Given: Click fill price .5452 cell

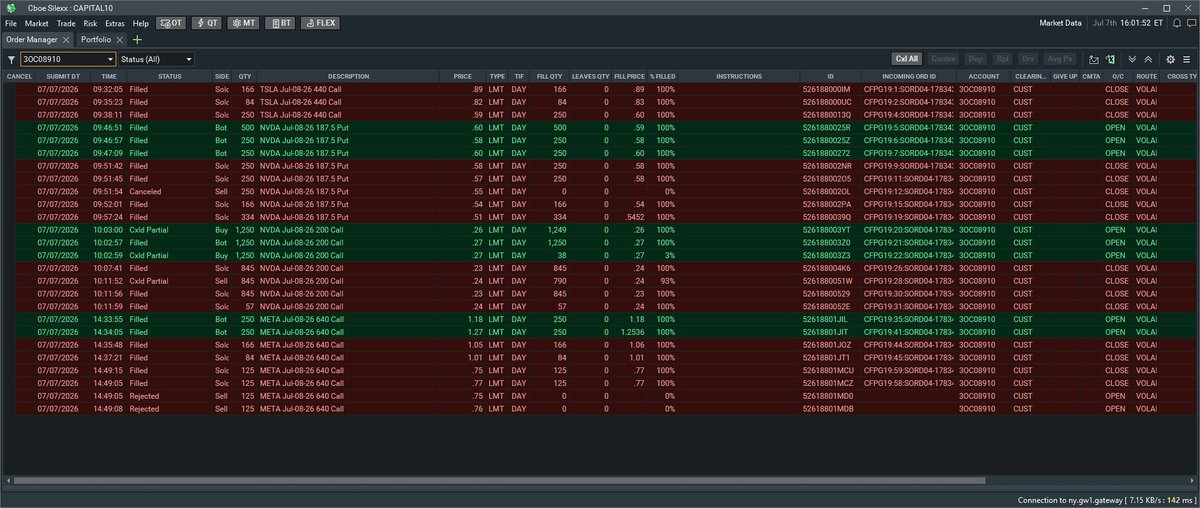Looking at the screenshot, I should pyautogui.click(x=629, y=216).
